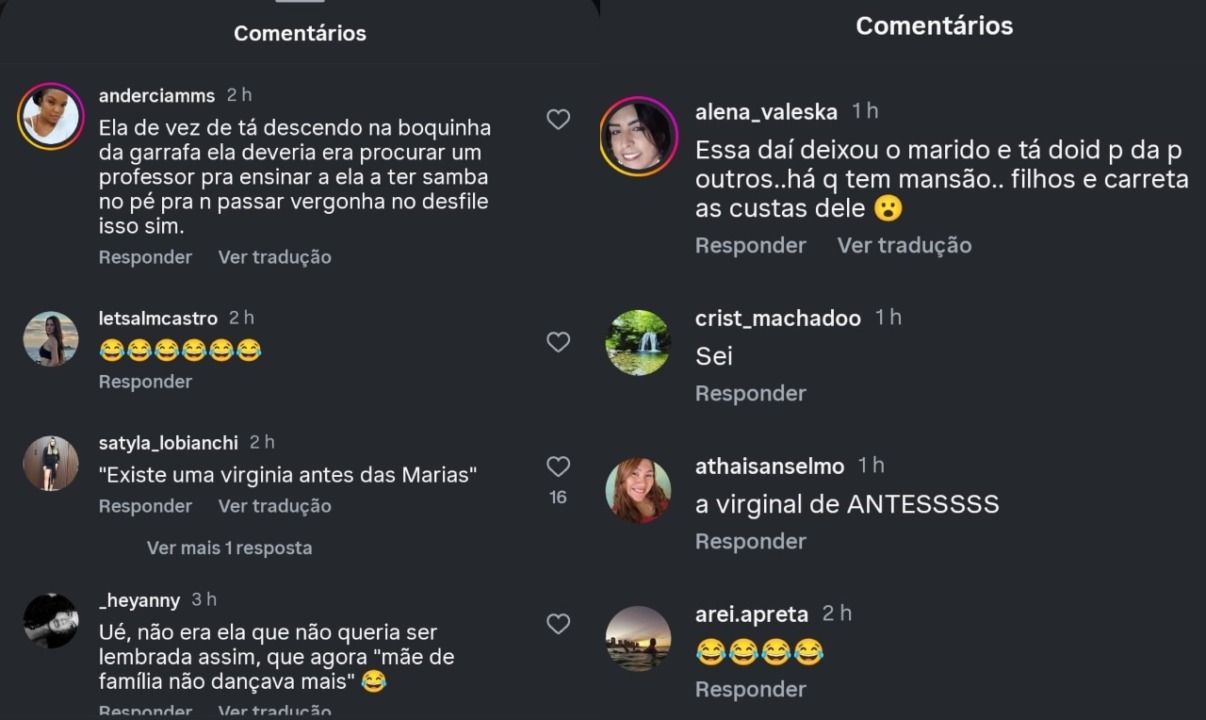Screen dimensions: 1206x720
Task: Open the _heyanny username link
Action: click(139, 601)
